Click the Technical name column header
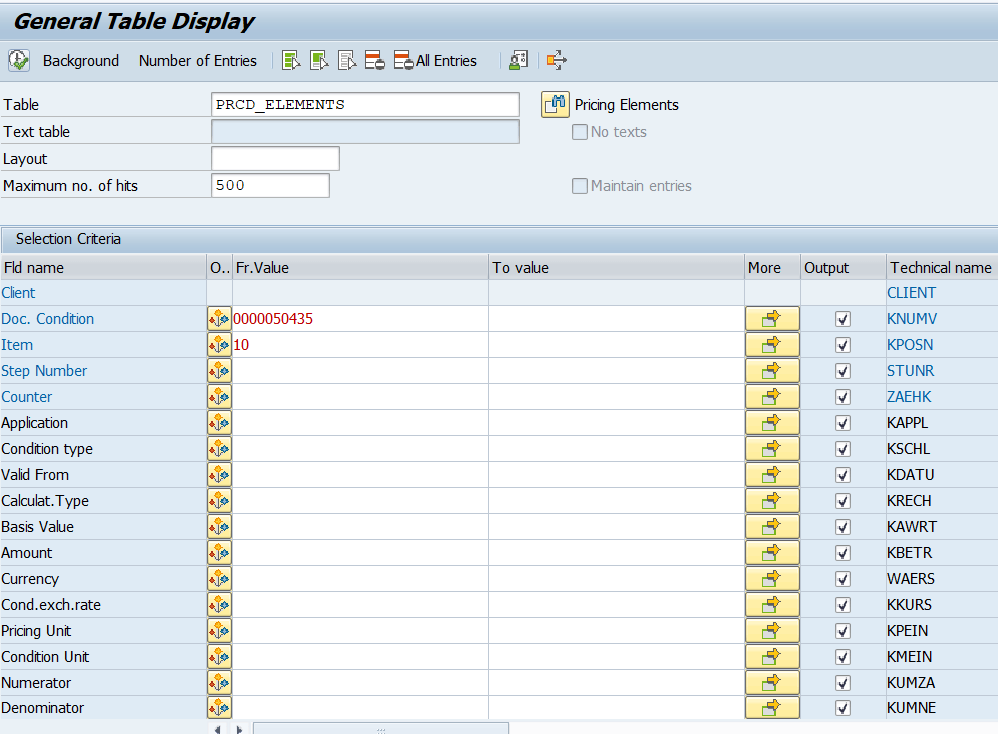 pyautogui.click(x=940, y=267)
